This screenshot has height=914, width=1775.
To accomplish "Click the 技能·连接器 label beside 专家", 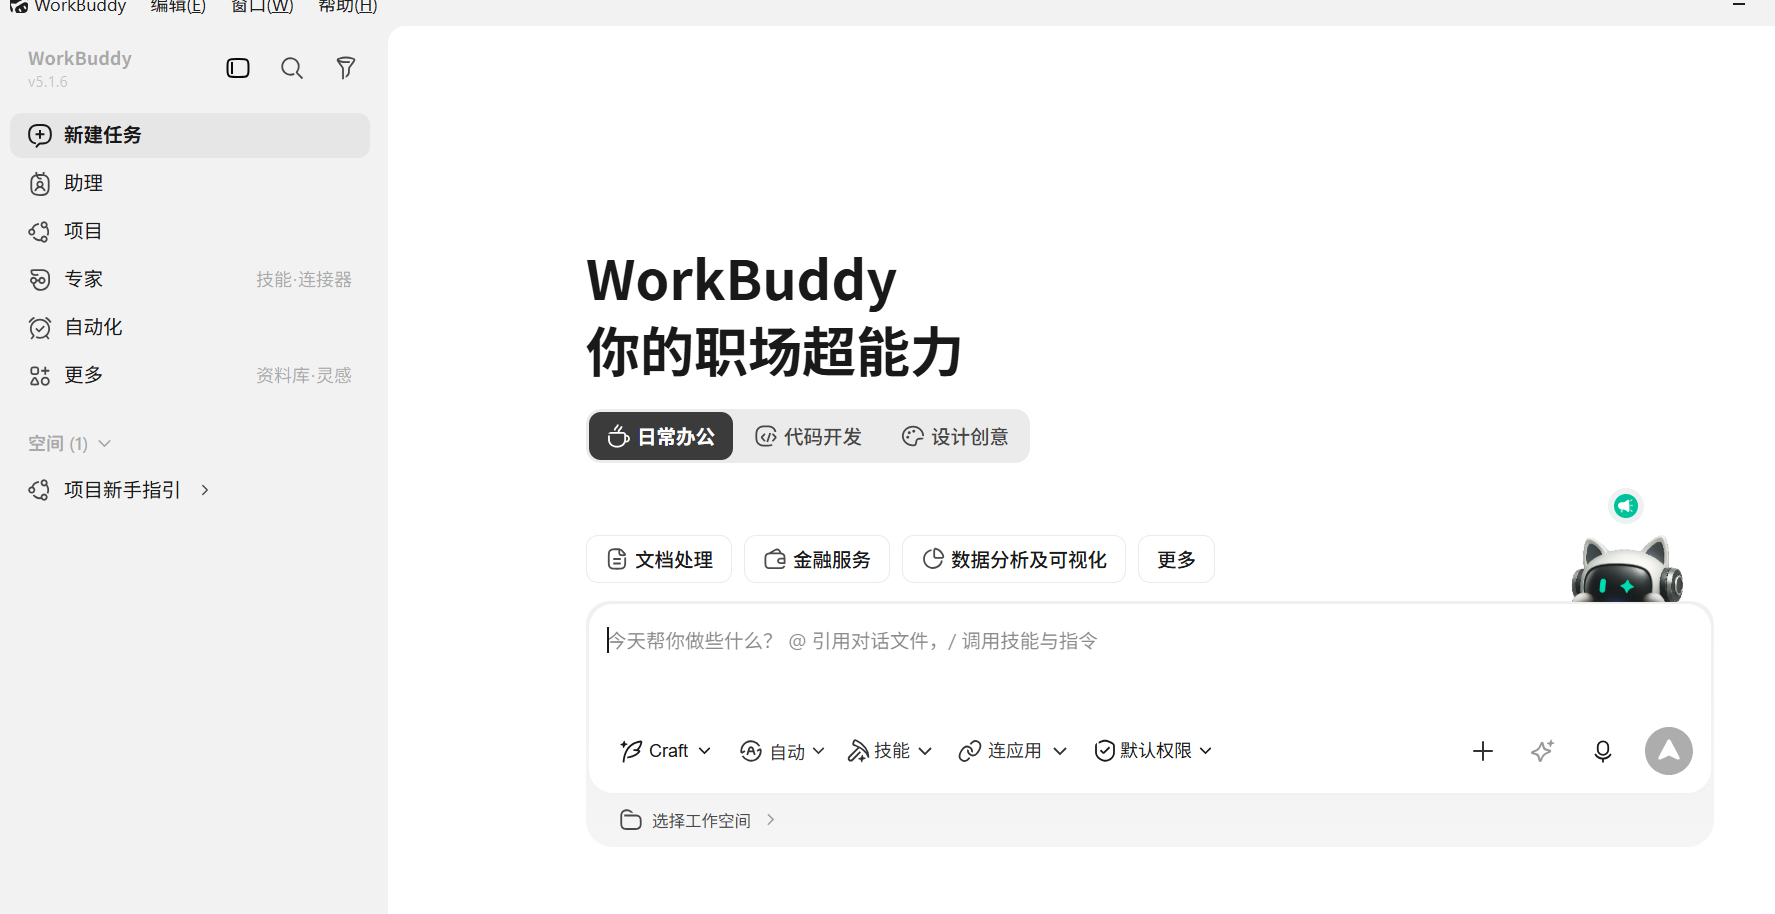I will tap(304, 279).
